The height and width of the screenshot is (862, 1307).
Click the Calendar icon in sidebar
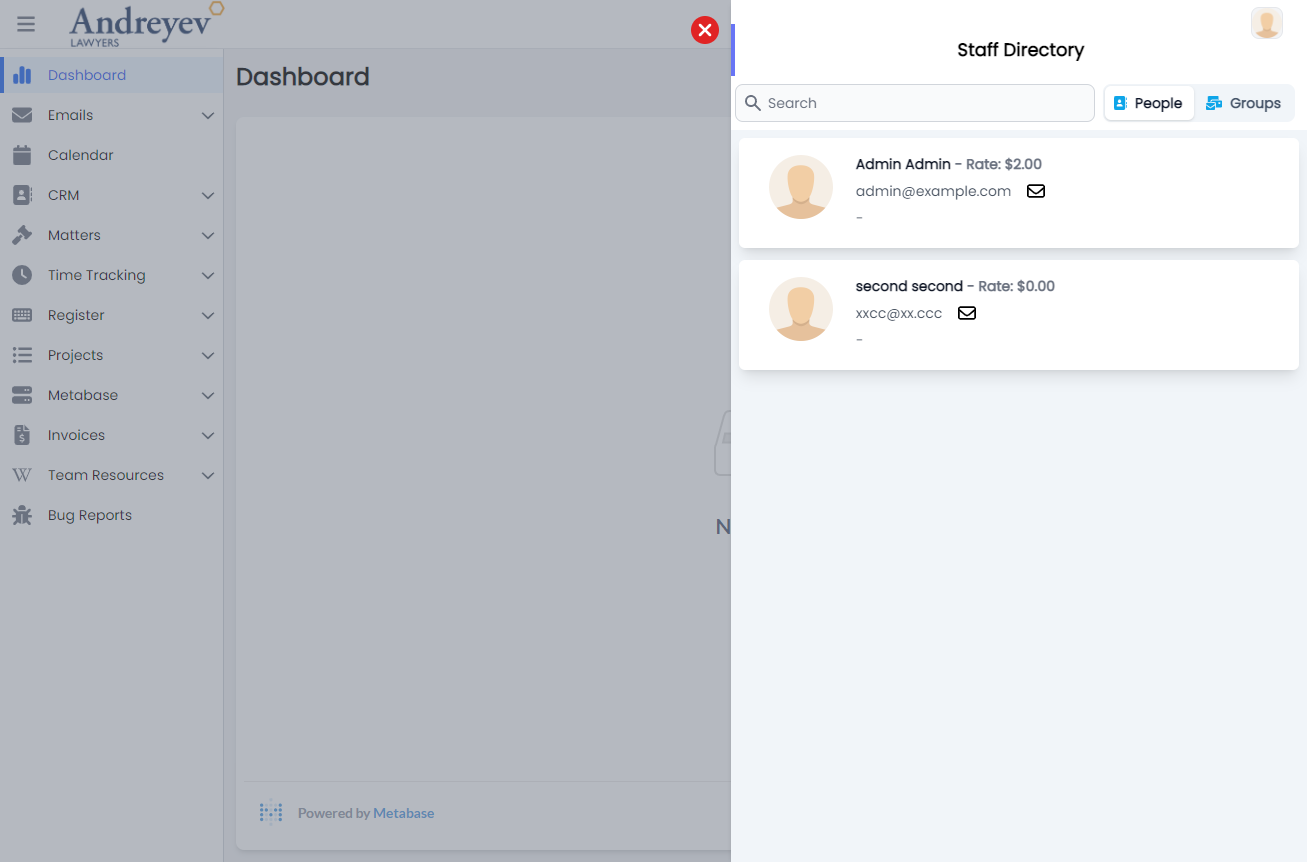22,155
